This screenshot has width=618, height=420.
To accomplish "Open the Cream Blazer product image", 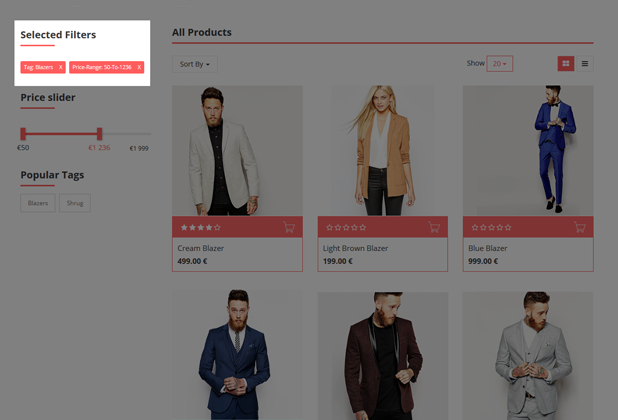I will pos(237,151).
